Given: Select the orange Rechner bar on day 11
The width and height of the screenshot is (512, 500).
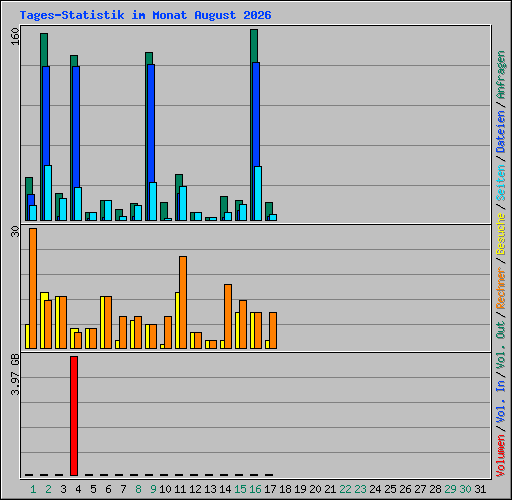Looking at the screenshot, I should [x=183, y=302].
